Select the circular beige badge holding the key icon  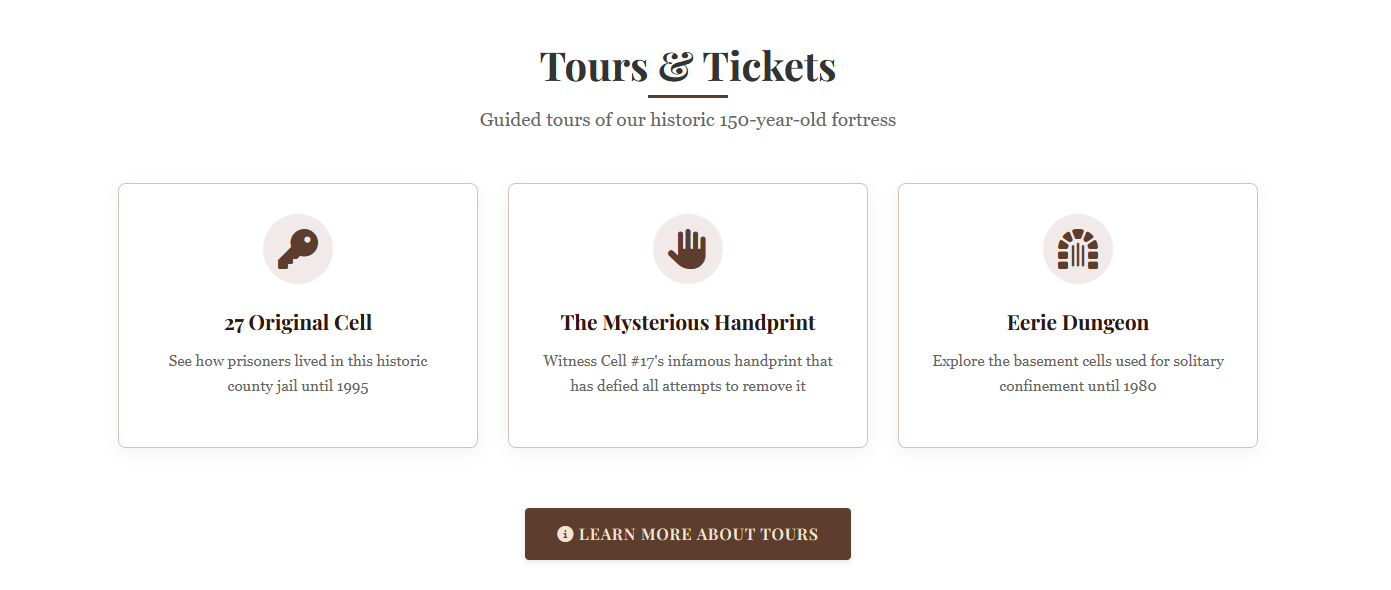point(297,248)
